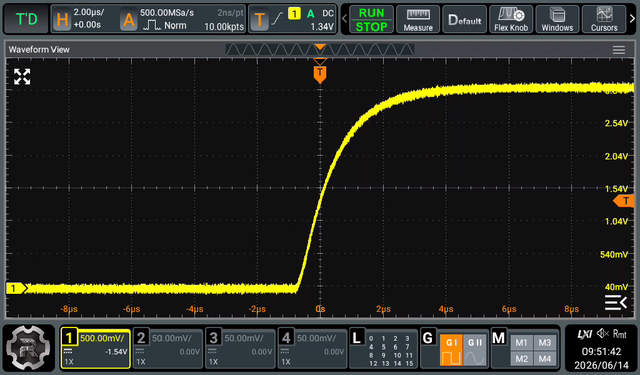
Task: Toggle channel 1 on or off
Action: point(69,338)
